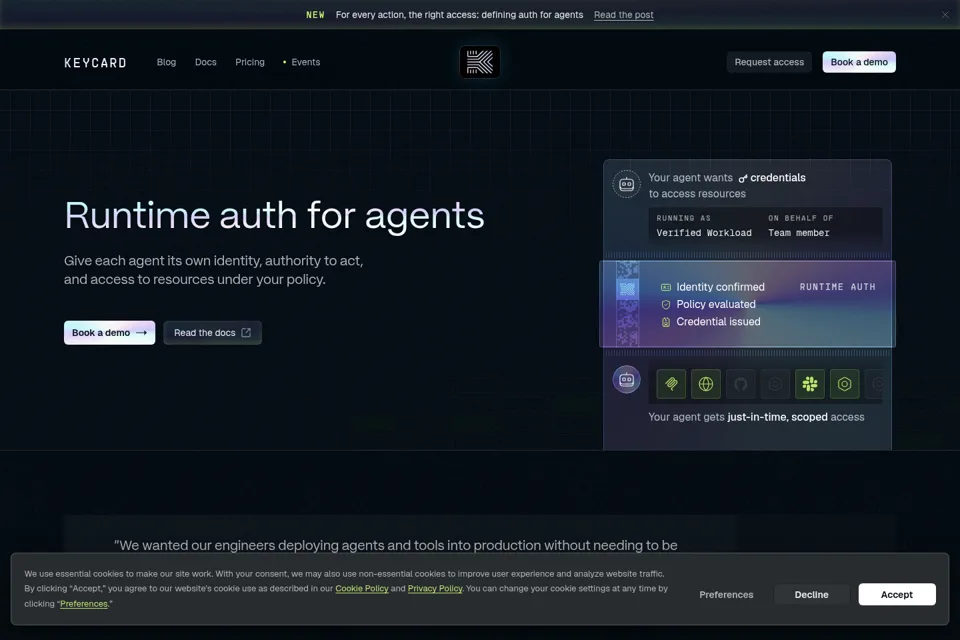Image resolution: width=960 pixels, height=640 pixels.
Task: Click the Keycard K logo icon
Action: coord(479,62)
